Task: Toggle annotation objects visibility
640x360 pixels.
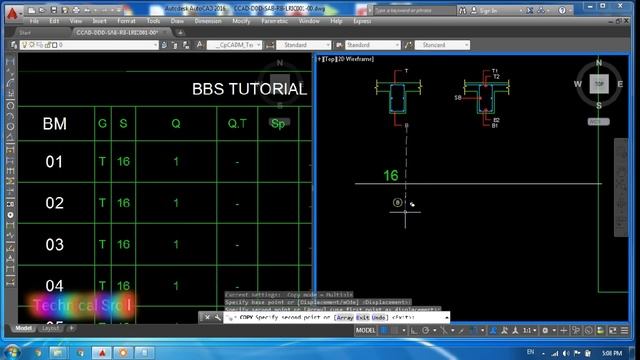Action: [x=493, y=331]
